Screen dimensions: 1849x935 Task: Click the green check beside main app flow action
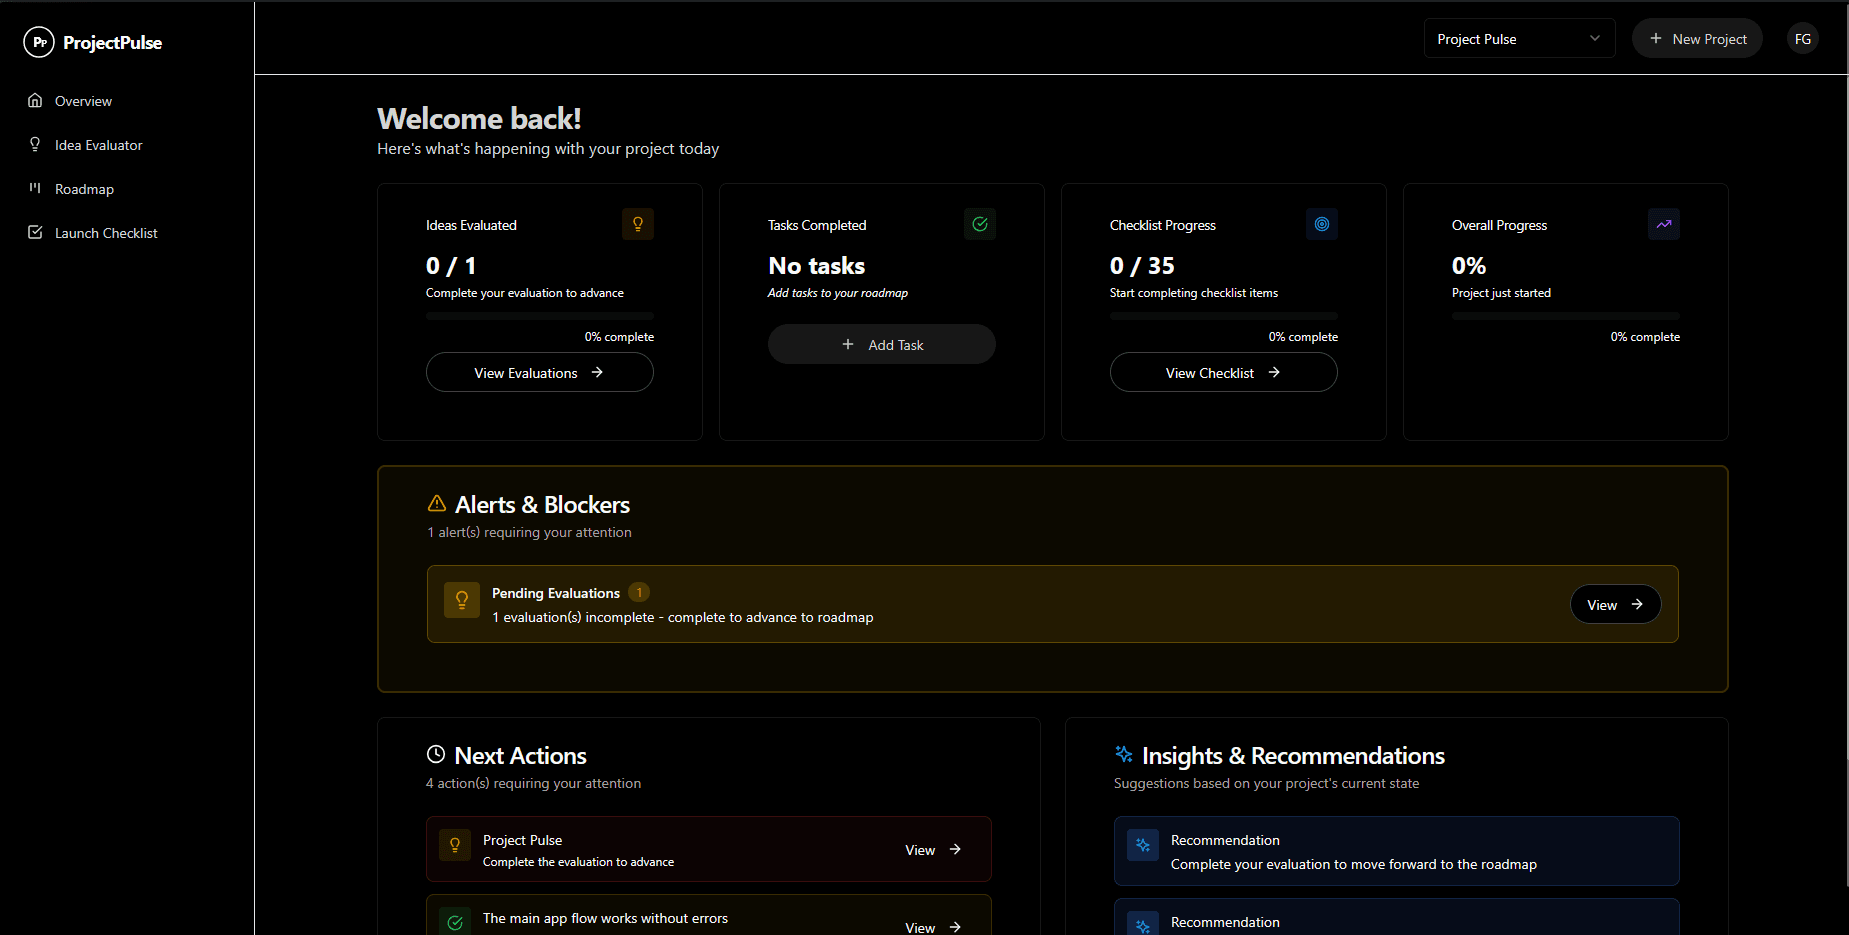[455, 921]
